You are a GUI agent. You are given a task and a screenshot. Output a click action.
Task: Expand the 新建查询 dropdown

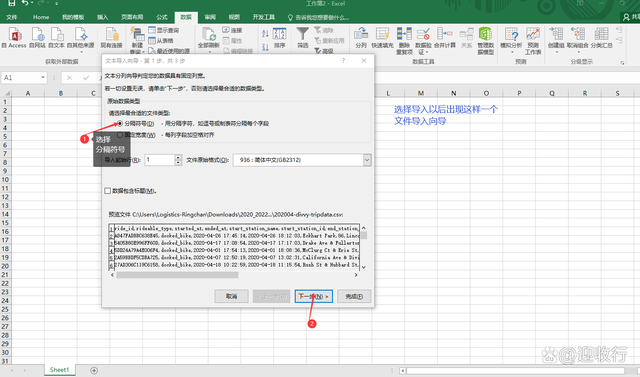click(x=142, y=52)
